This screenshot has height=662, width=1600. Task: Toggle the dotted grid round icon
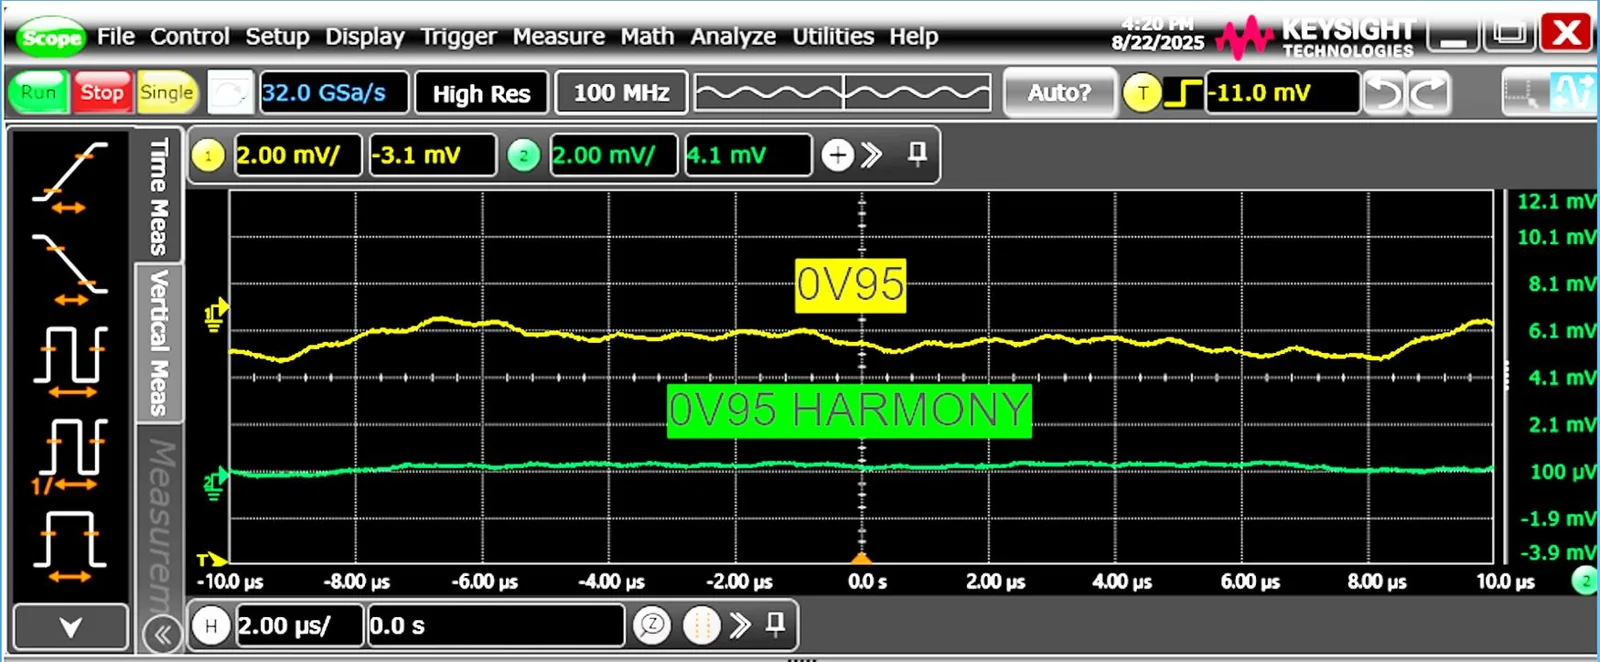click(701, 626)
